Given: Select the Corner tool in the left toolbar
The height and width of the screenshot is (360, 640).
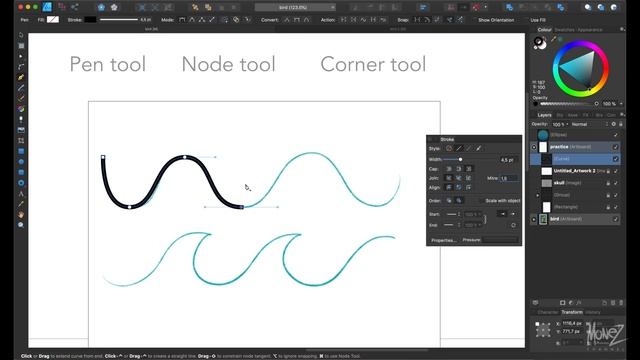Looking at the screenshot, I should click(21, 67).
